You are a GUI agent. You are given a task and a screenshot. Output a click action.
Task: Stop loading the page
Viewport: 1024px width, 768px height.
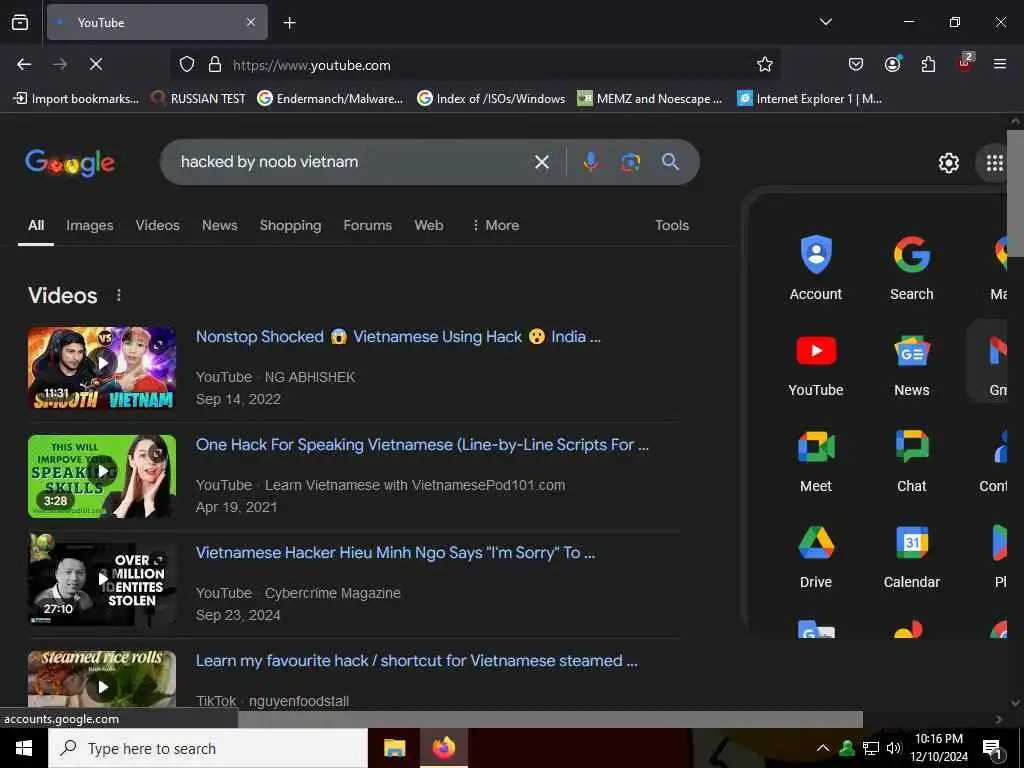coord(95,64)
